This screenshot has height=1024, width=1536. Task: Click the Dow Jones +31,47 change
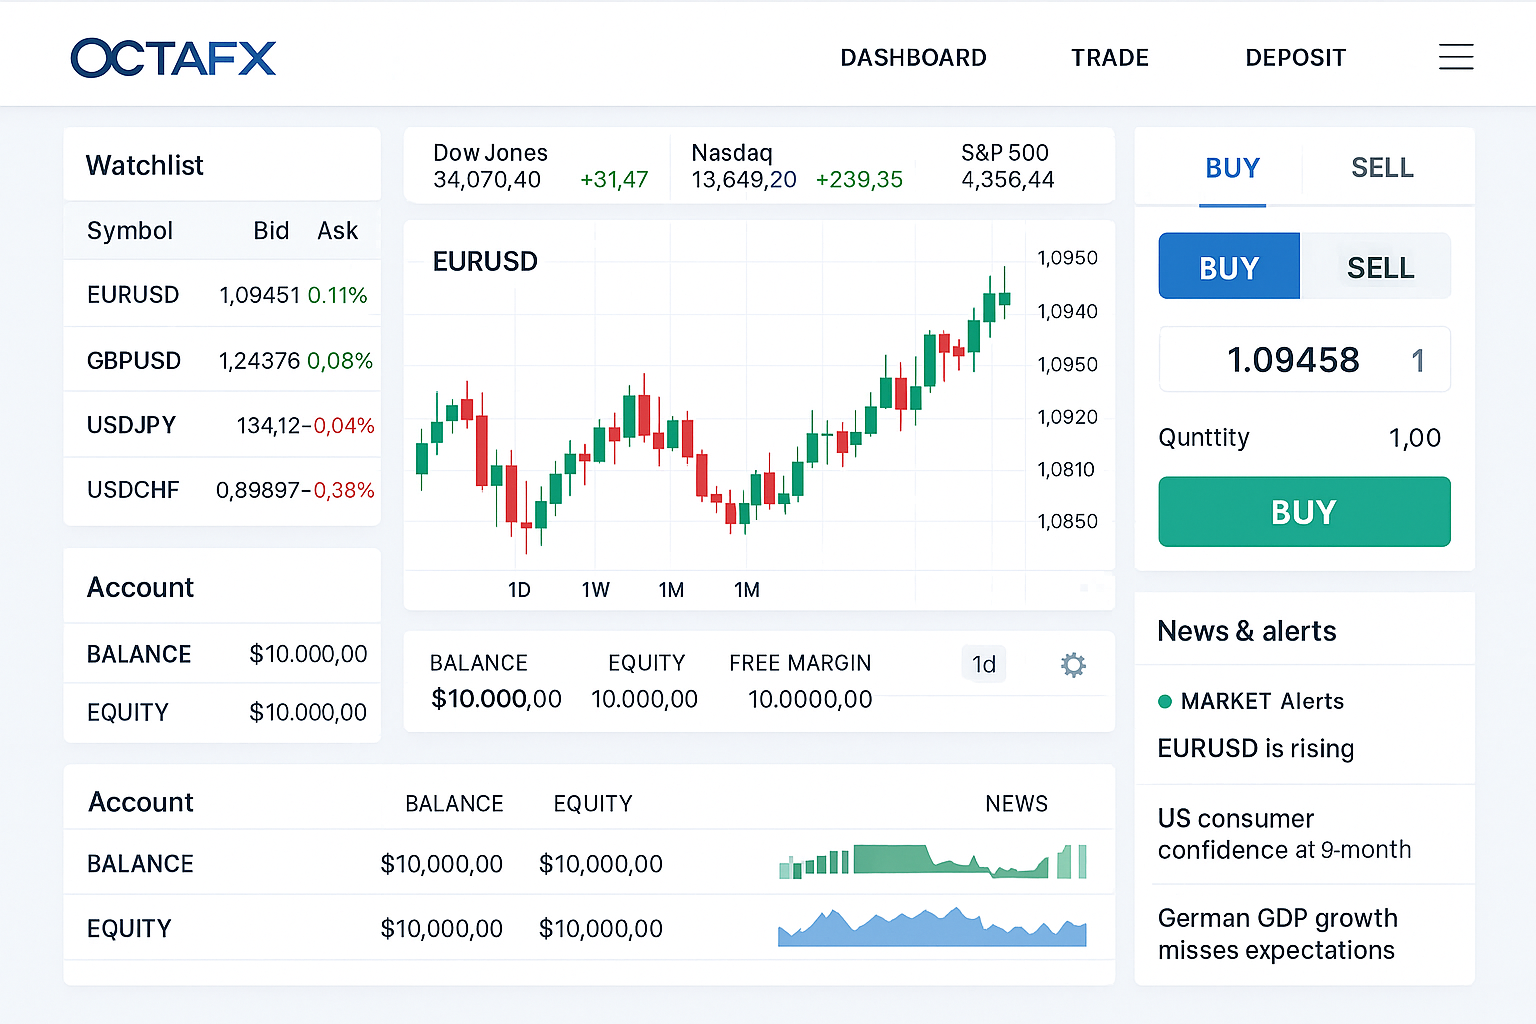(x=614, y=180)
